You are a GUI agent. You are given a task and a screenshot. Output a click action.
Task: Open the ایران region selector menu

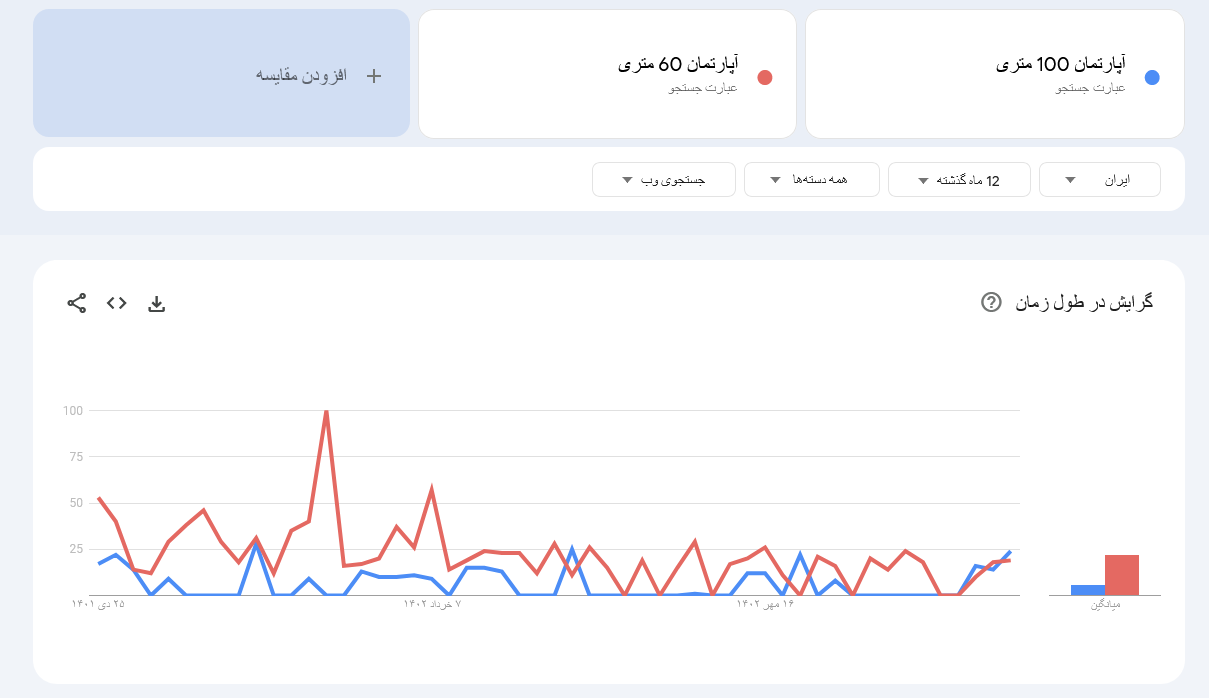pyautogui.click(x=1099, y=179)
